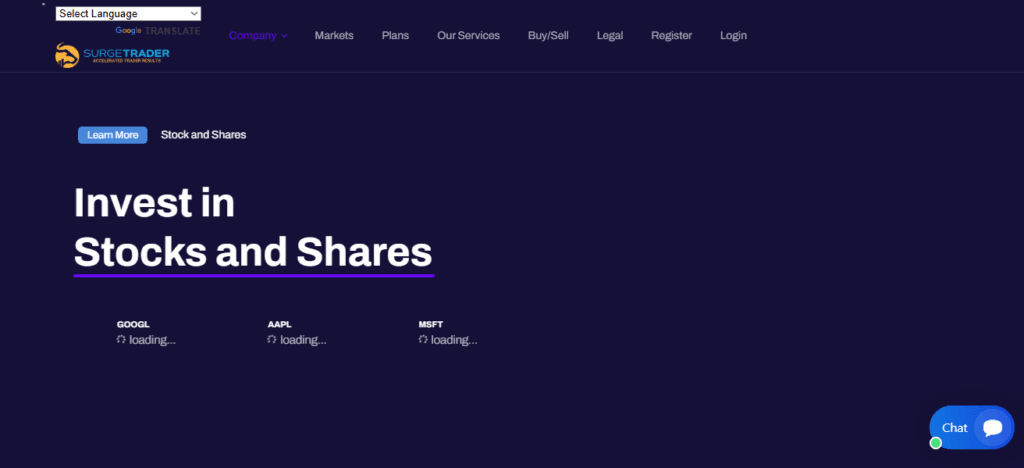
Task: Select Our Services in the navigation
Action: (468, 36)
